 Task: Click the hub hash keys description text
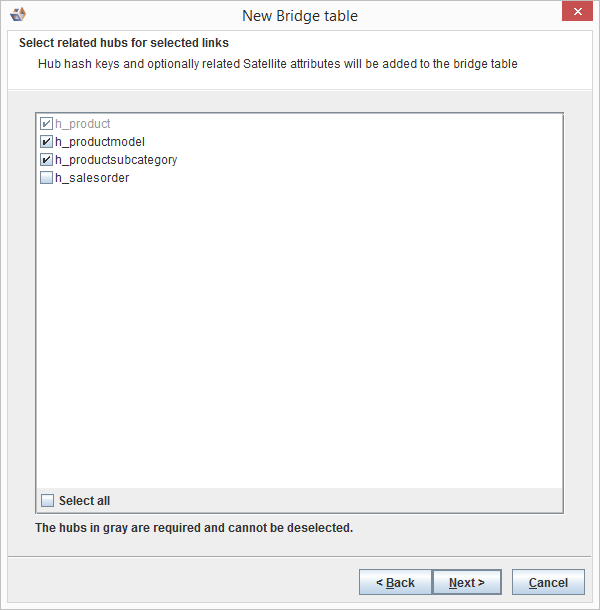pyautogui.click(x=277, y=63)
